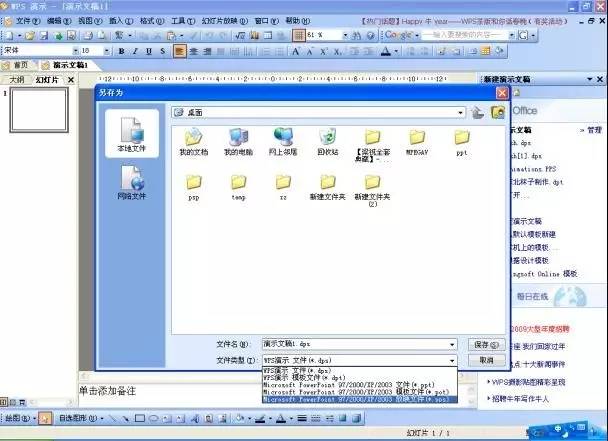608x441 pixels.
Task: Click the font color A swatch
Action: [386, 51]
